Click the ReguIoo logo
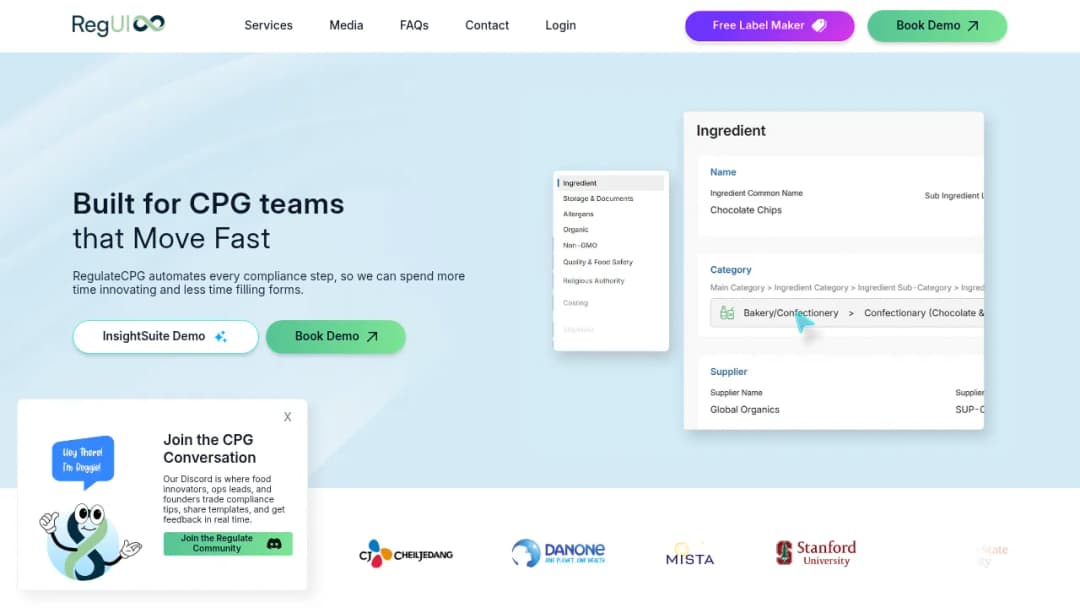Image resolution: width=1080 pixels, height=608 pixels. coord(118,25)
